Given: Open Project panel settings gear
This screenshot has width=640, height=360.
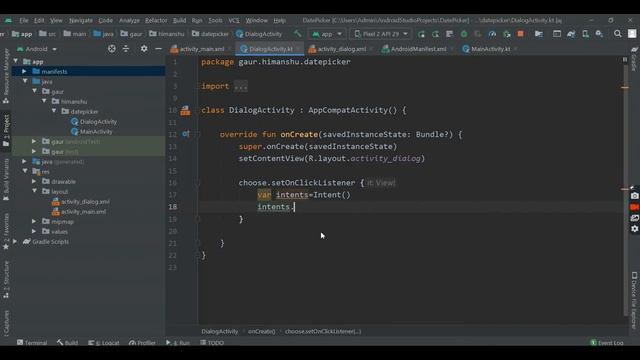Looking at the screenshot, I should [144, 49].
